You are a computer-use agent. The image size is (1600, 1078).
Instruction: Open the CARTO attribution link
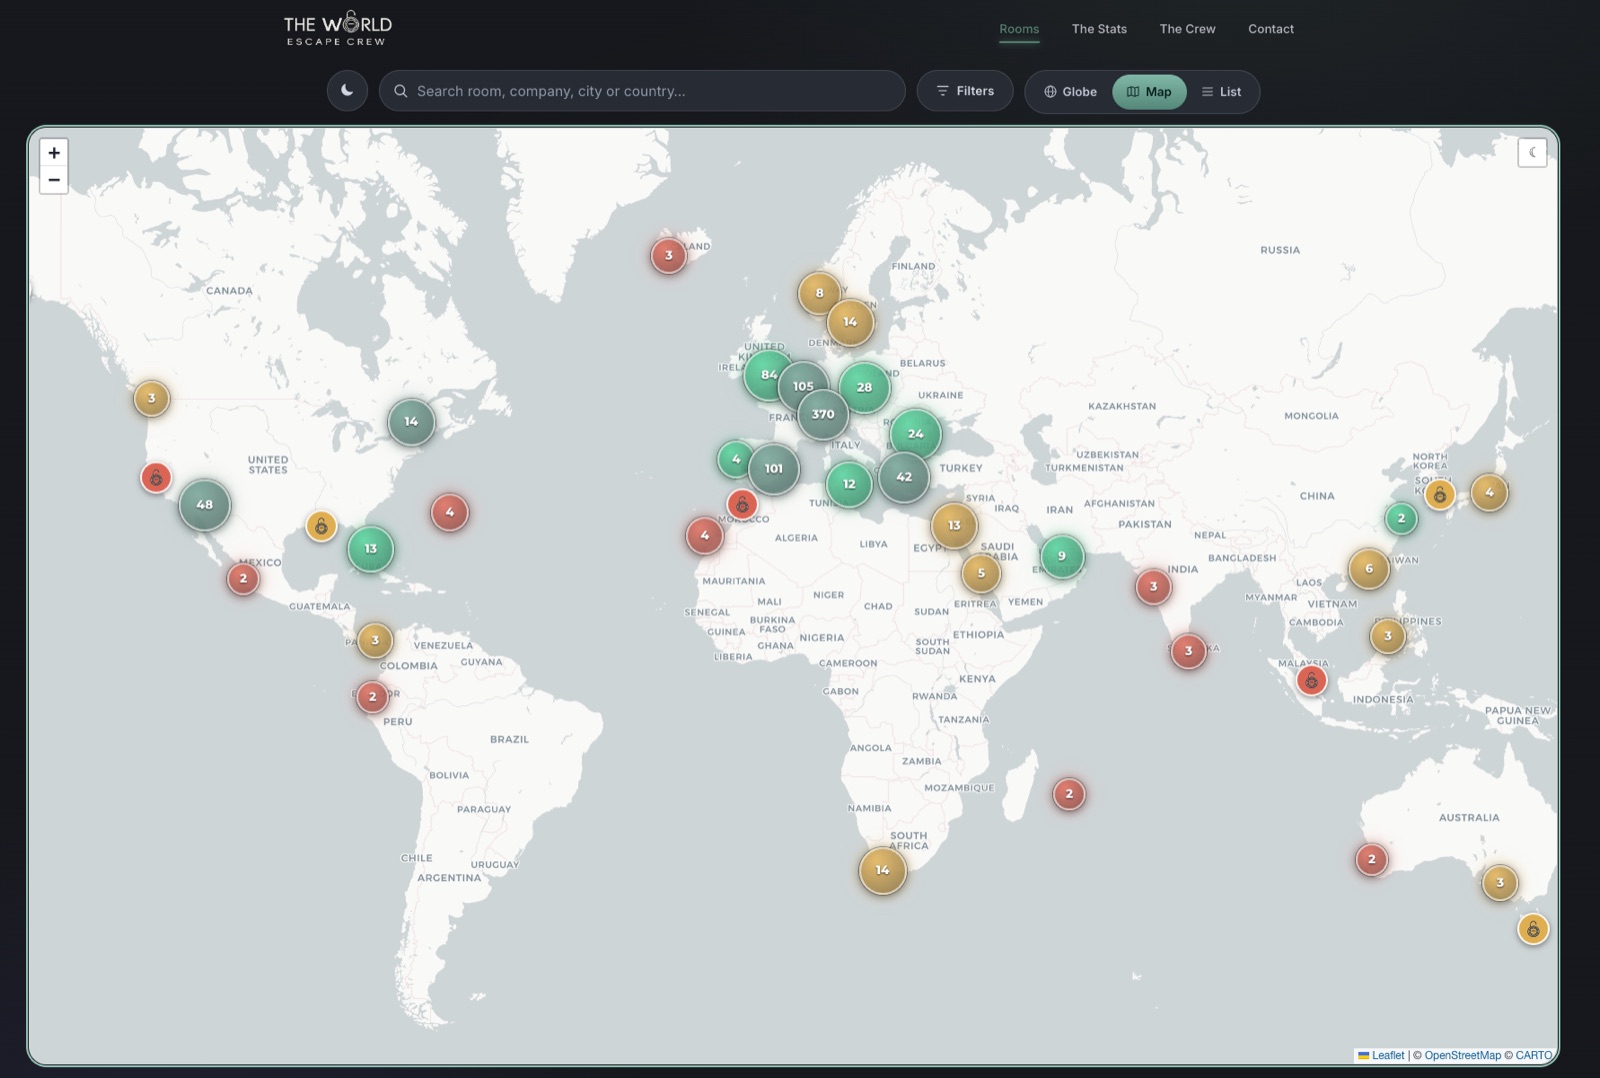click(x=1534, y=1055)
